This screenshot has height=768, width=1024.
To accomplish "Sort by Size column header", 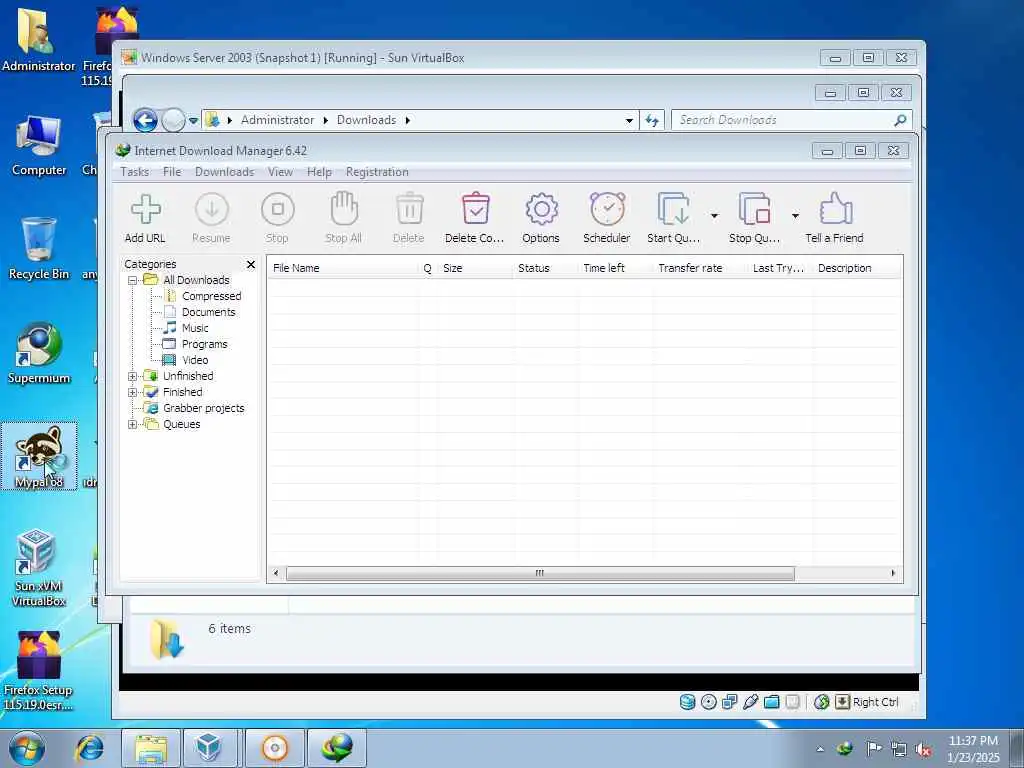I will [475, 268].
